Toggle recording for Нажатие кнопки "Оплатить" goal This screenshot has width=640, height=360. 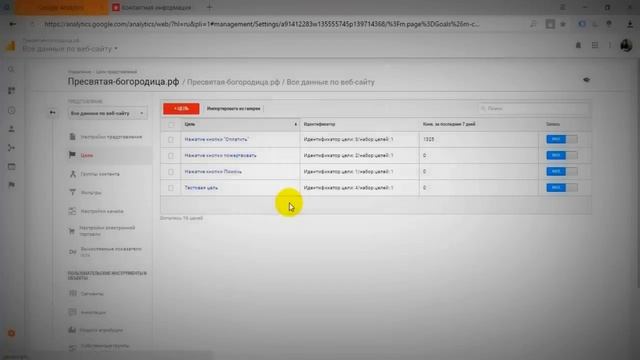pos(562,139)
